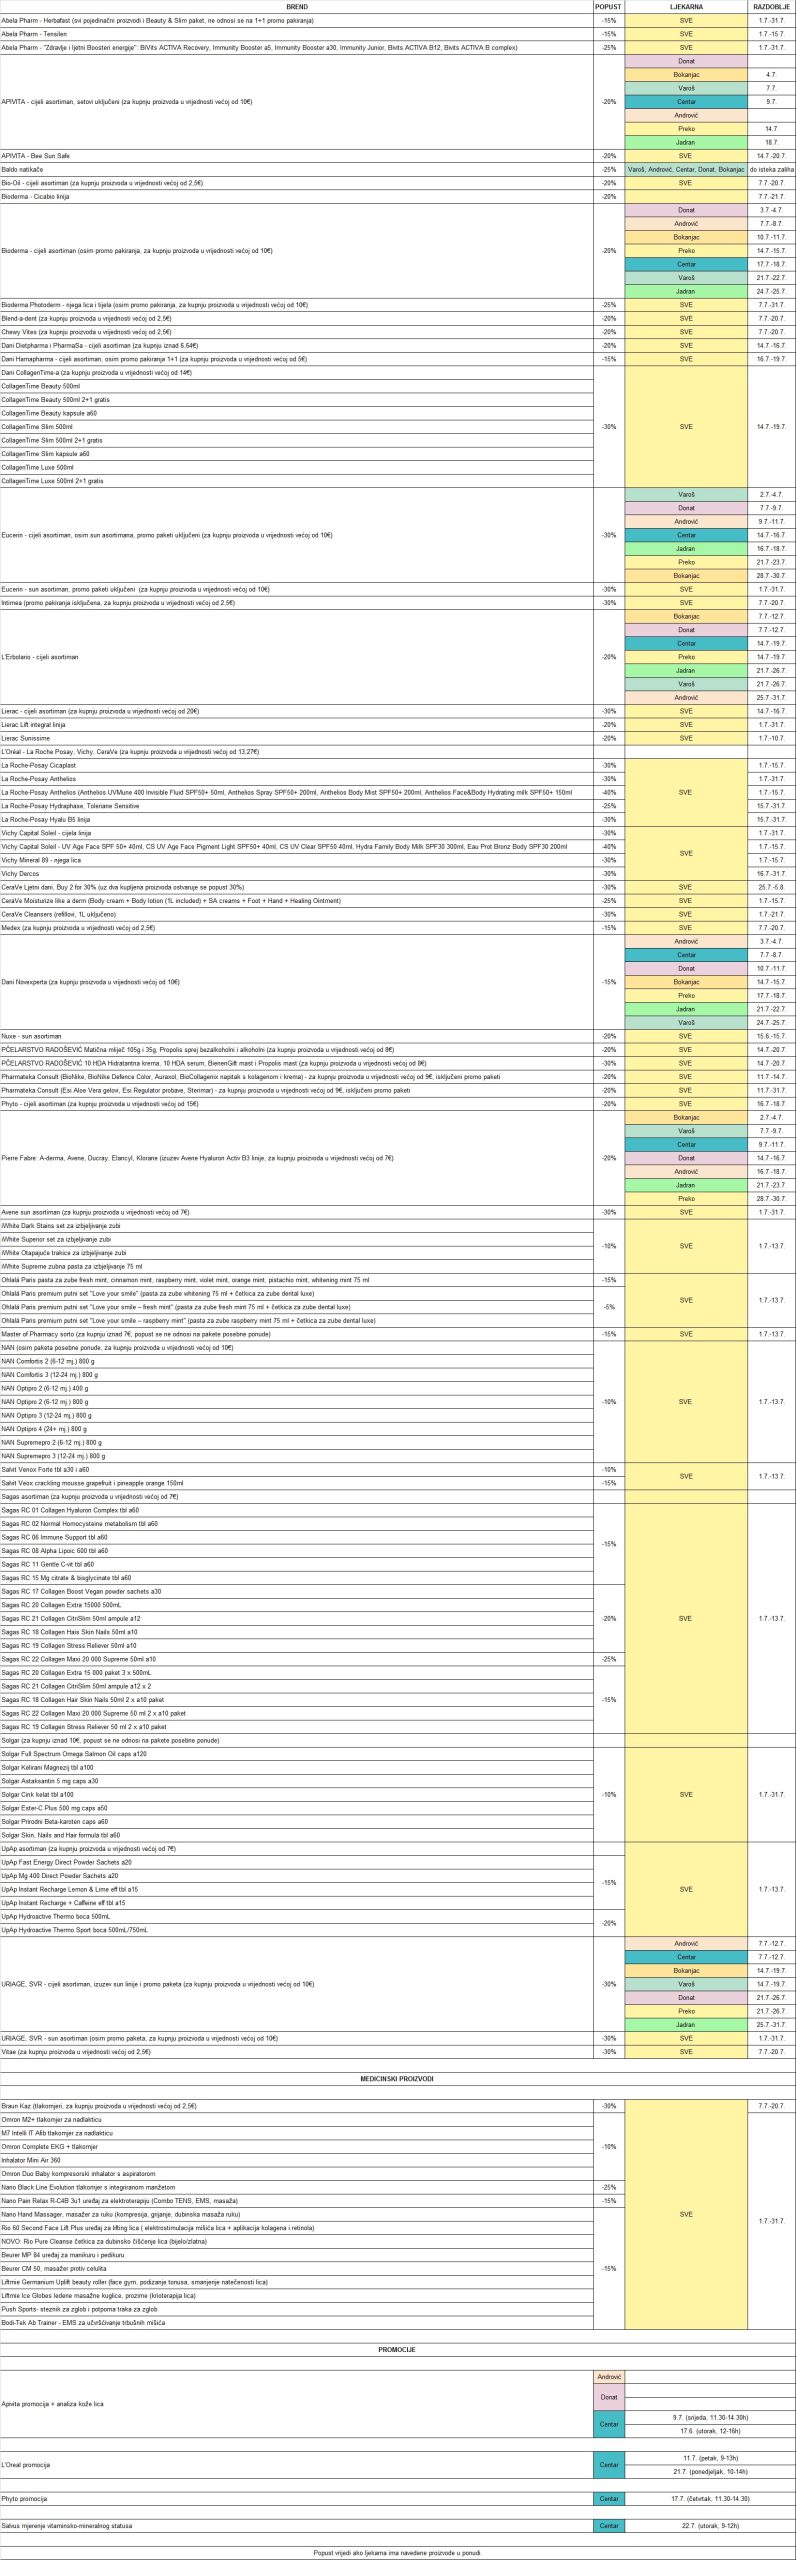Click 'Solgar Astaksantin 5 mg caps a30'
796x2560 pixels.
(x=296, y=1781)
